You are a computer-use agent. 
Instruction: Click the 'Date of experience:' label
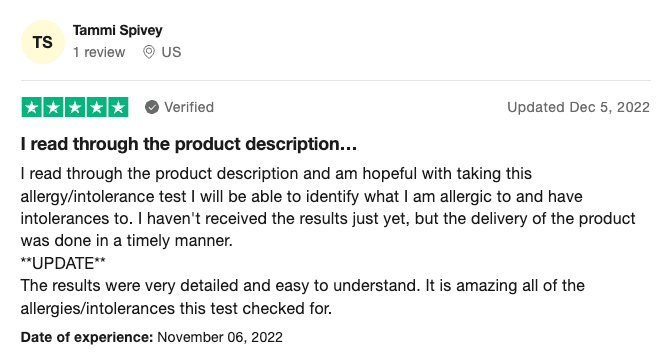coord(87,337)
